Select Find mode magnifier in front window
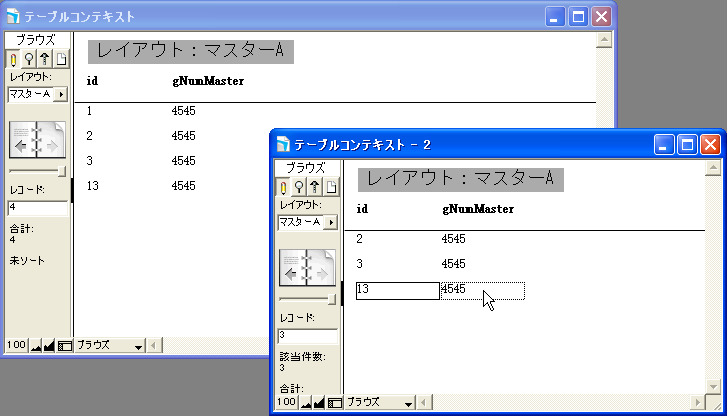The image size is (727, 416). point(300,187)
